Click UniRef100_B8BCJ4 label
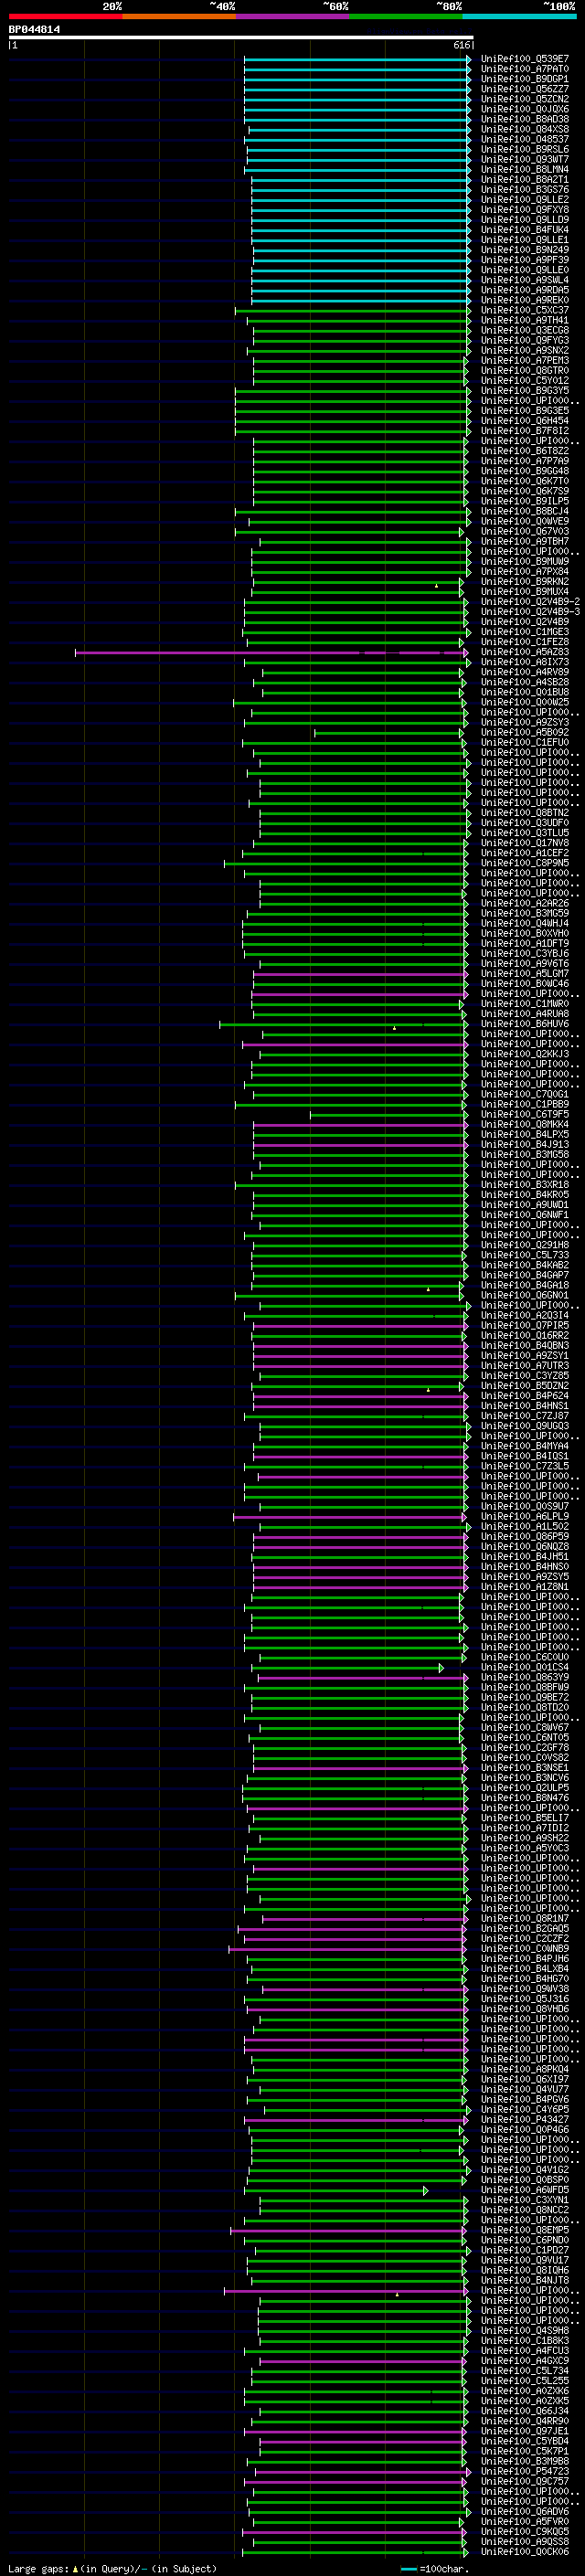The height and width of the screenshot is (2576, 585). point(525,511)
